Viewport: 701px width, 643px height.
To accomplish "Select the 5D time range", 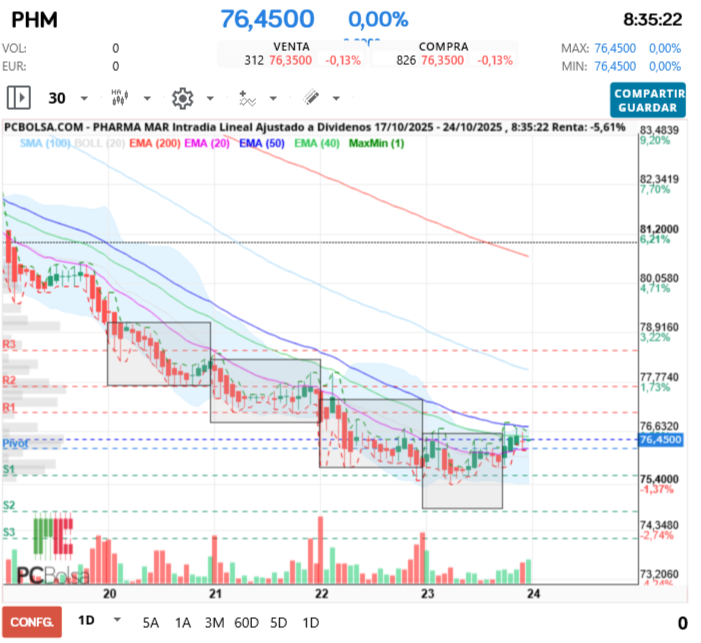I will click(x=279, y=623).
